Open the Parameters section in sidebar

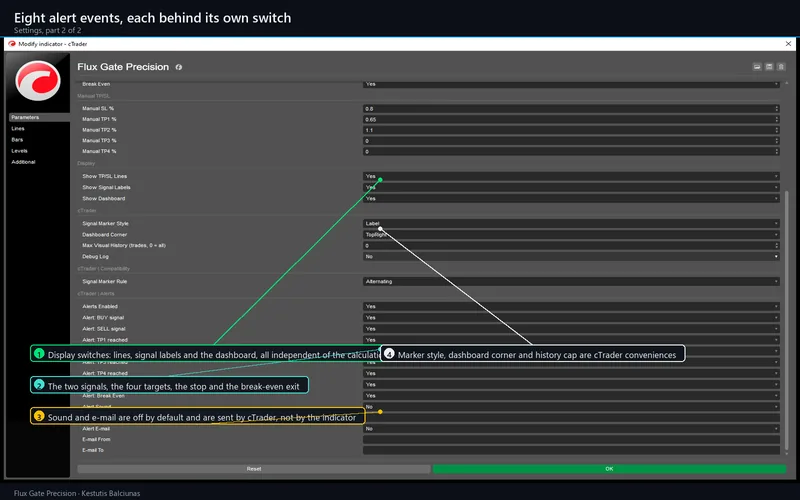(39, 117)
